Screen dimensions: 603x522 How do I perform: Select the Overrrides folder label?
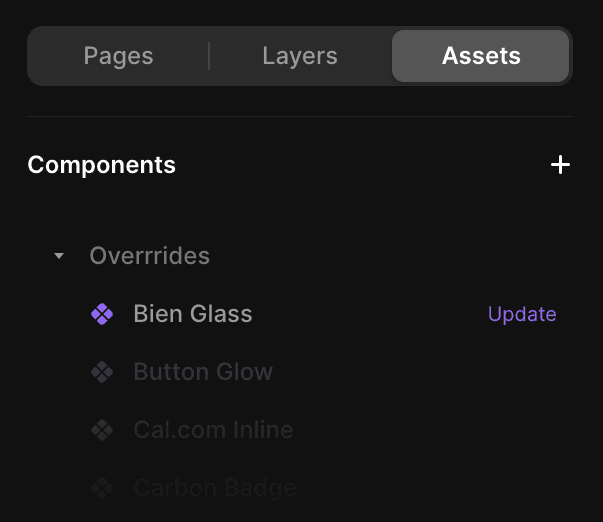point(149,256)
